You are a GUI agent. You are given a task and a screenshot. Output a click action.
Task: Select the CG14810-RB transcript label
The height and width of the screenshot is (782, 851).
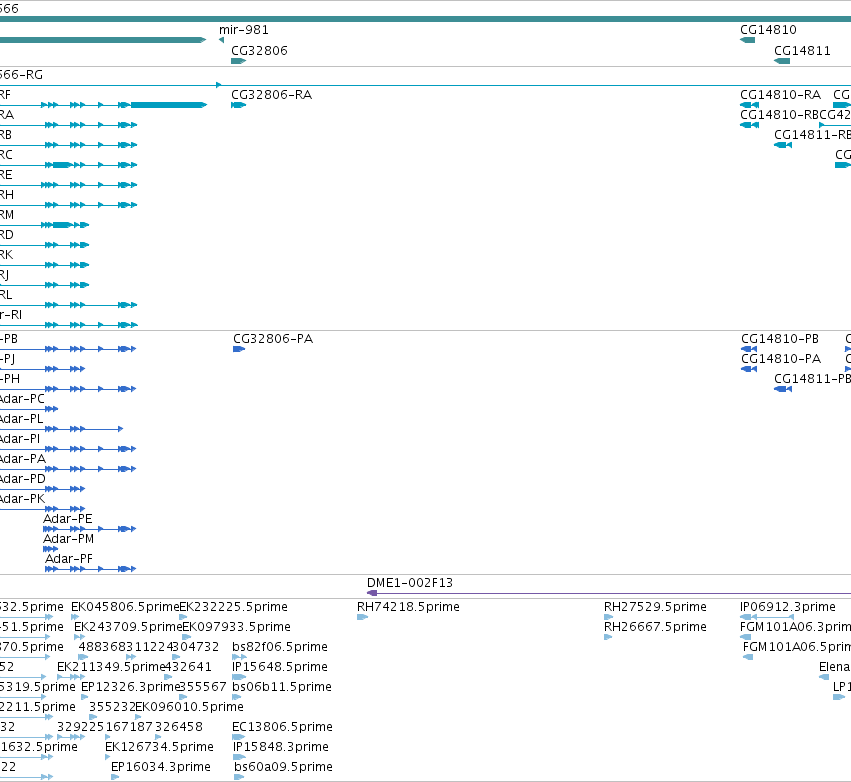point(780,115)
